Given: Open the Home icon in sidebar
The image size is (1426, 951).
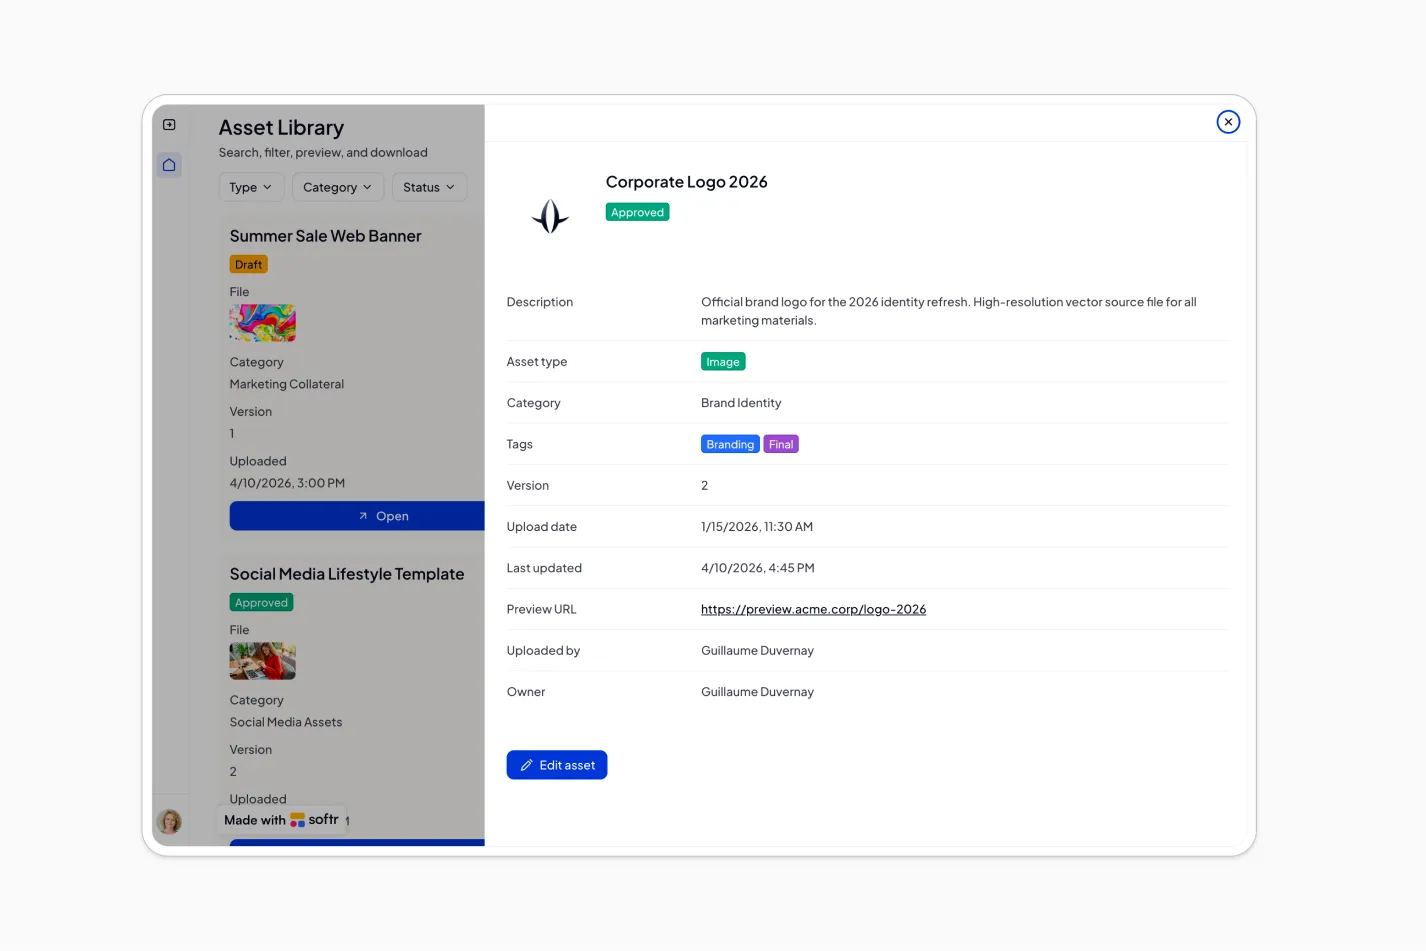Looking at the screenshot, I should tap(169, 165).
